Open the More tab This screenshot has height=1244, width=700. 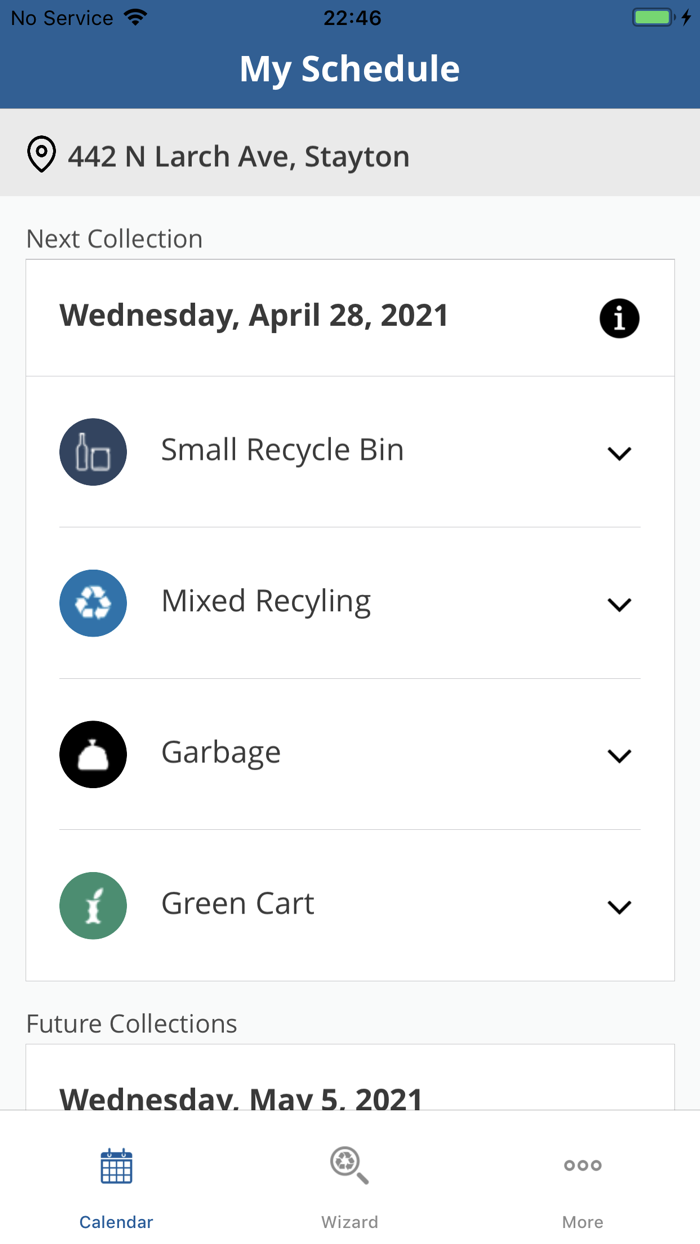583,1185
